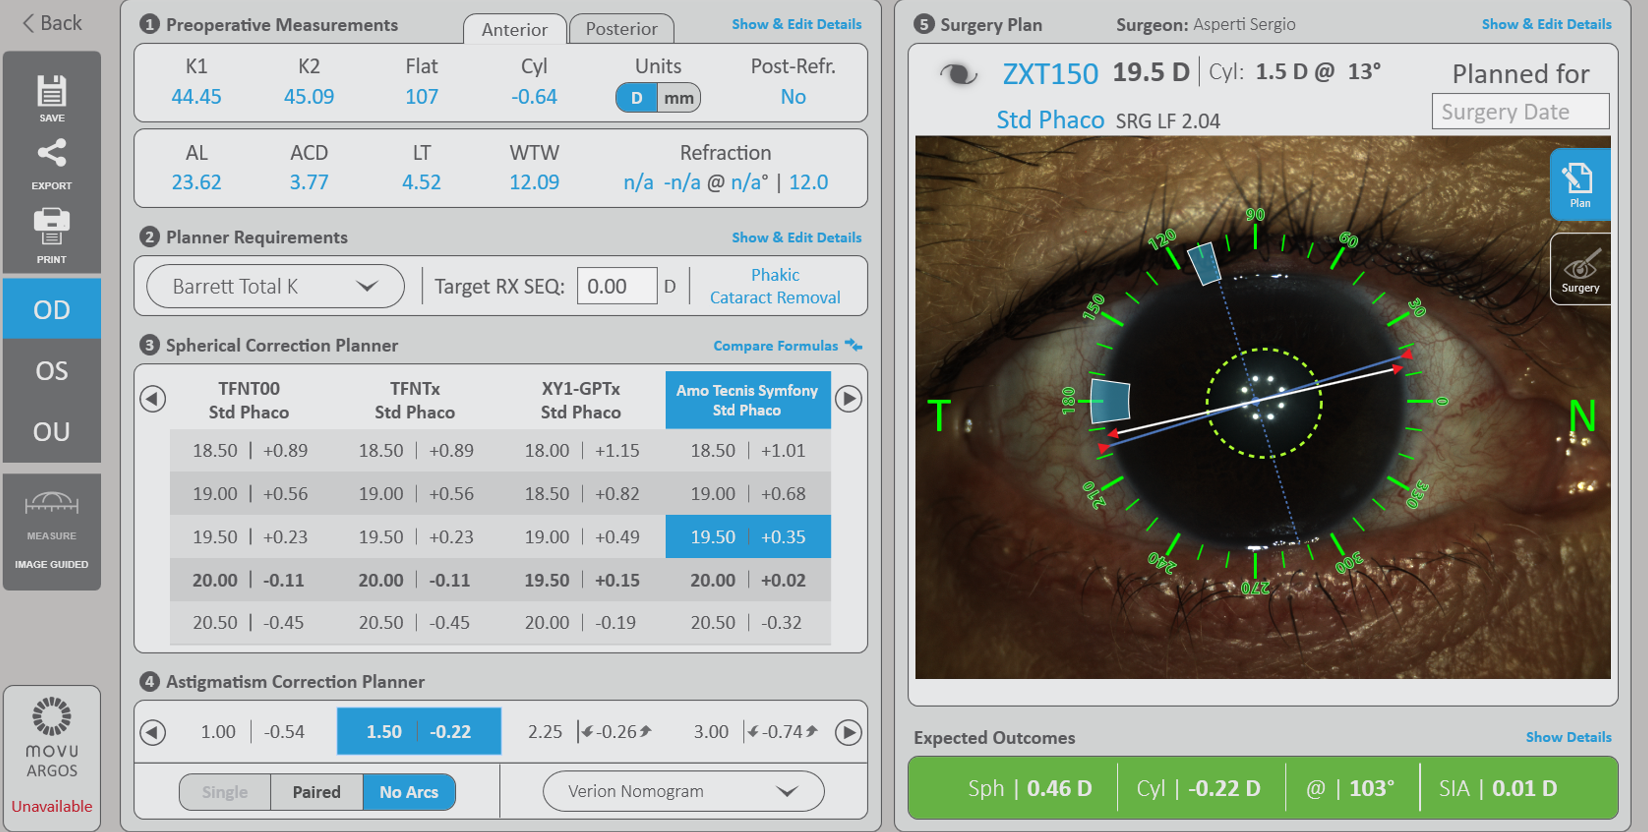Click the Cyl value -0.64
1648x832 pixels.
click(x=534, y=97)
